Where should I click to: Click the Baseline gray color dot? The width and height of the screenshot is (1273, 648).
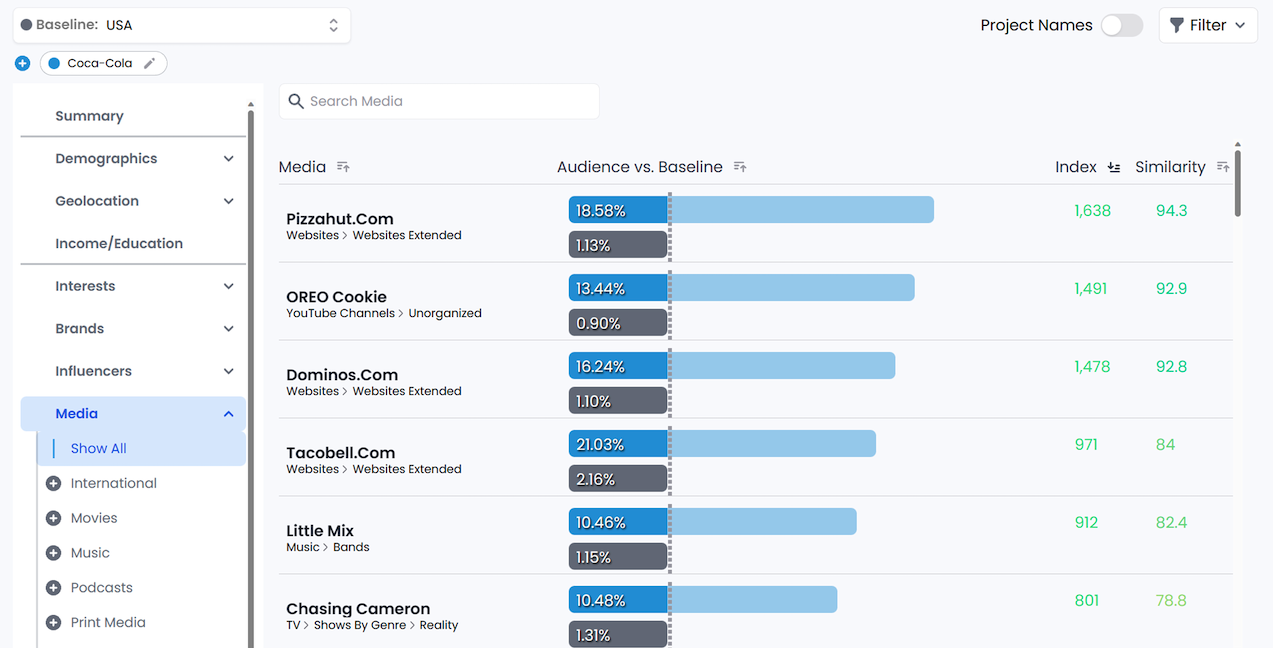(x=26, y=25)
